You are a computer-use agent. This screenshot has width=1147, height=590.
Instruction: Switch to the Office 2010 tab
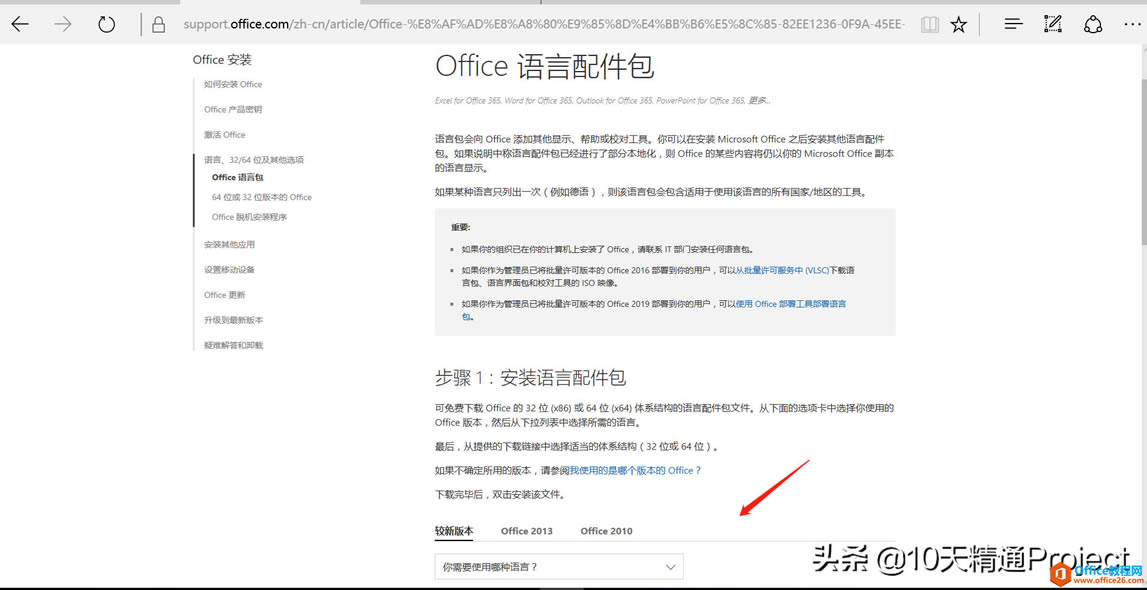[x=606, y=531]
